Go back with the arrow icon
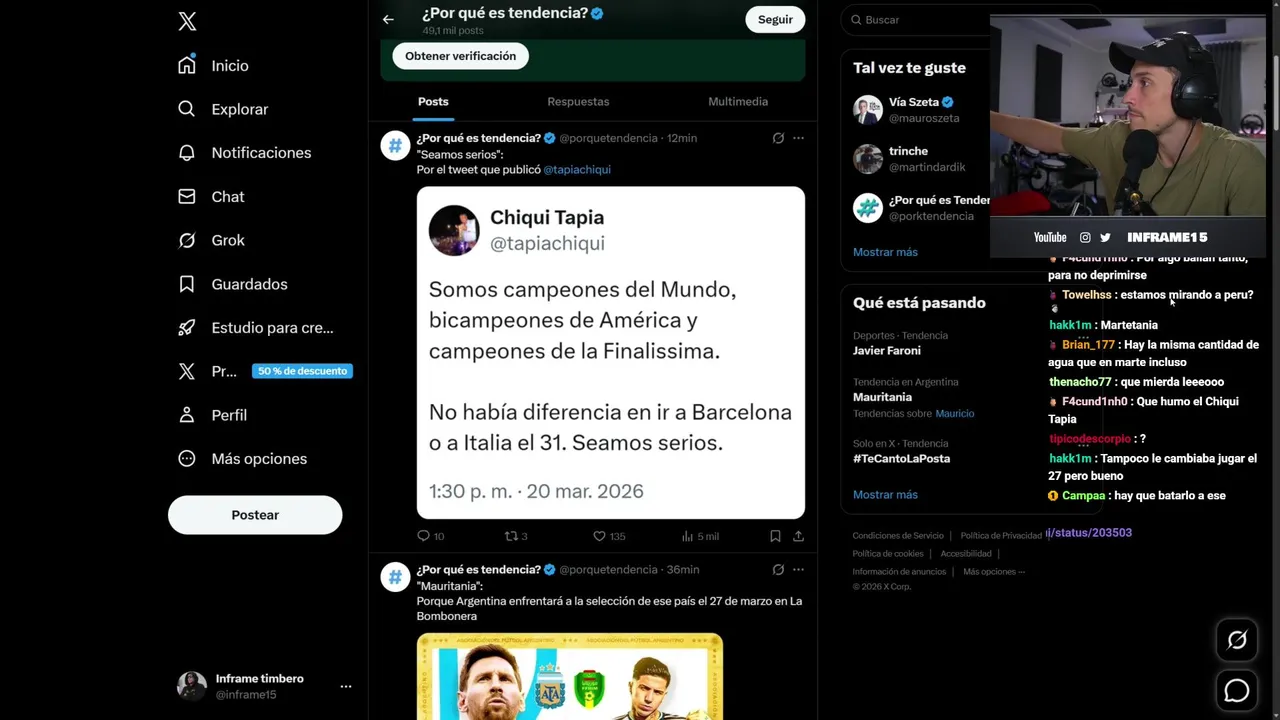 tap(388, 19)
